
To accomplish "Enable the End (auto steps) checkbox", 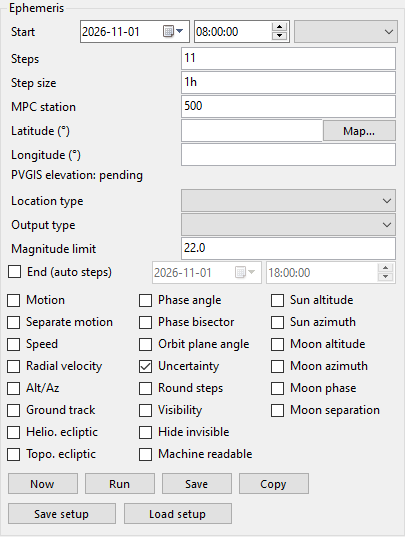I will click(14, 272).
